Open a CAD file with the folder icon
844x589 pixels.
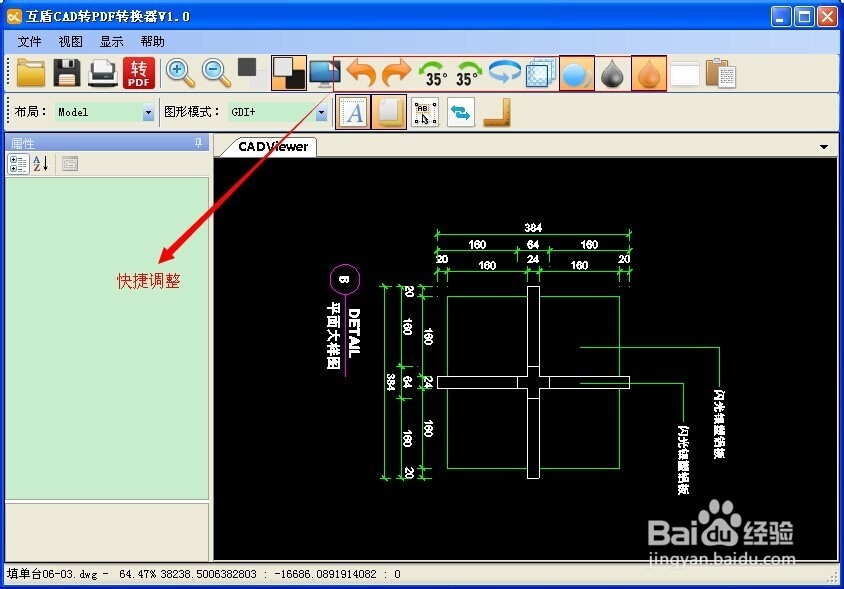pyautogui.click(x=30, y=72)
